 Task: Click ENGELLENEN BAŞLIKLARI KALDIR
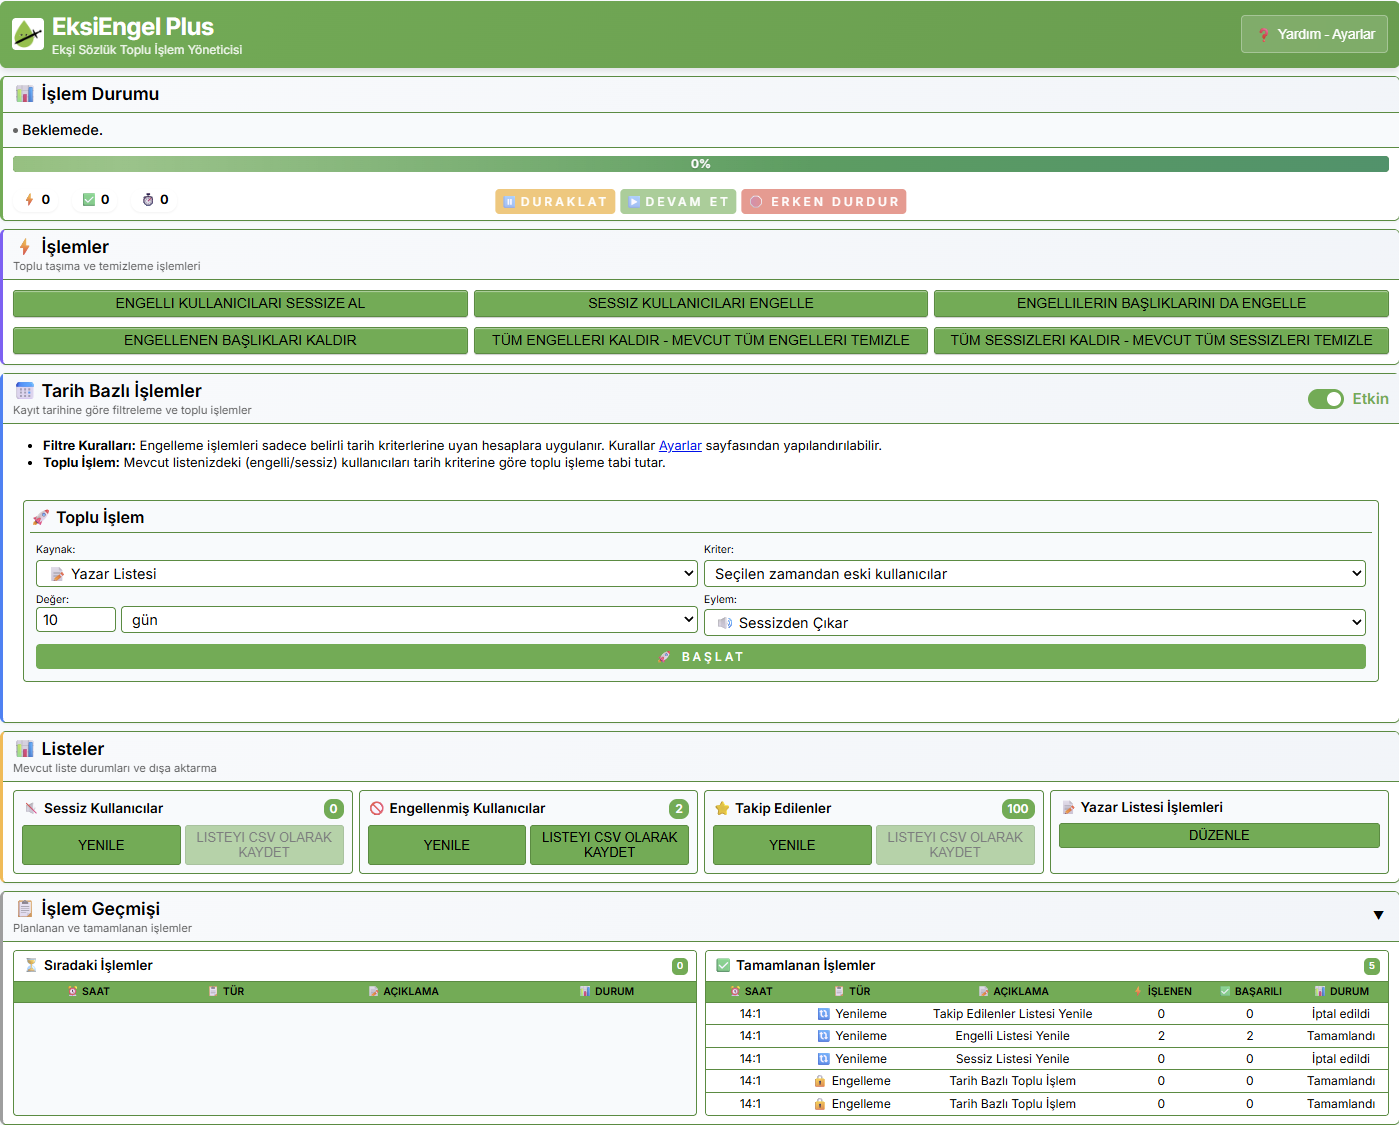[240, 340]
